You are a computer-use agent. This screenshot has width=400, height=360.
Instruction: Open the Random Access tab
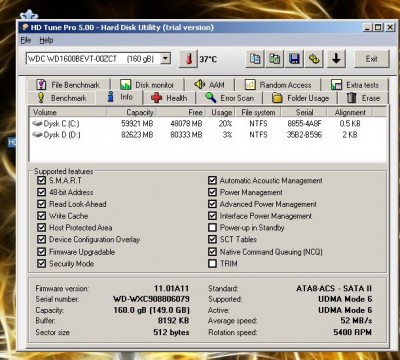[x=278, y=85]
